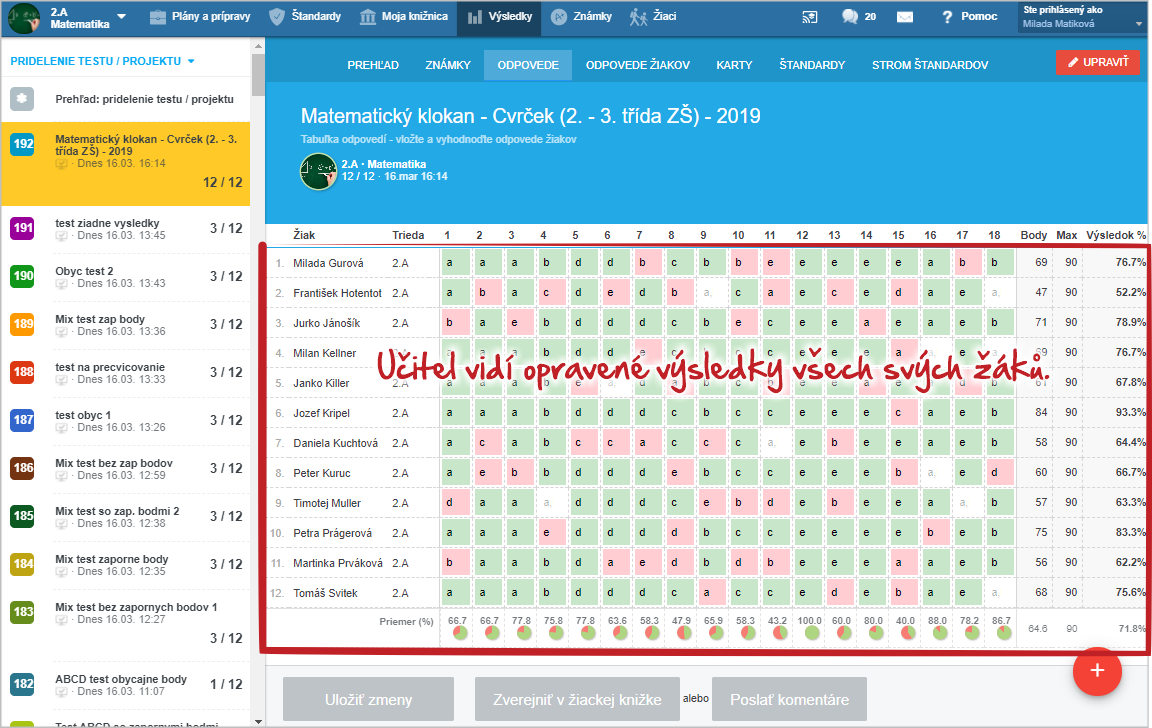Open the ŠTANDARDY tab

tap(812, 65)
